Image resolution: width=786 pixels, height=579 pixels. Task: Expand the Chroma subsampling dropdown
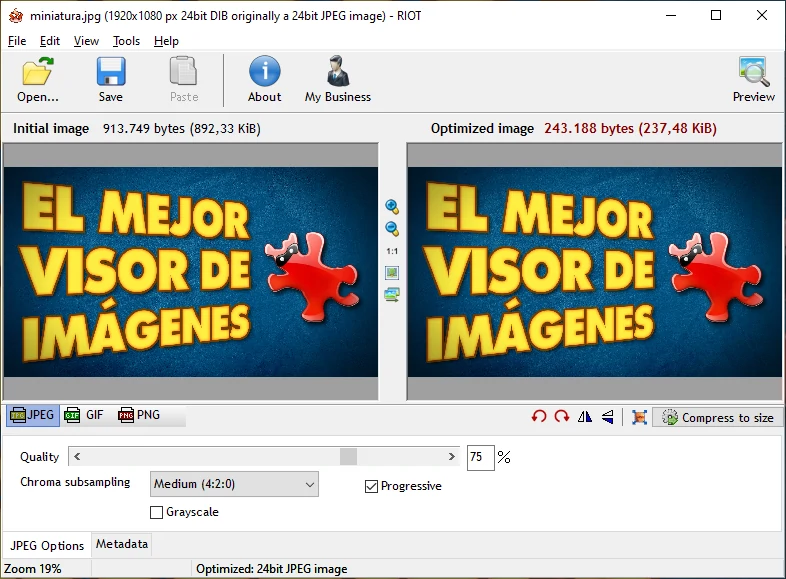[234, 484]
